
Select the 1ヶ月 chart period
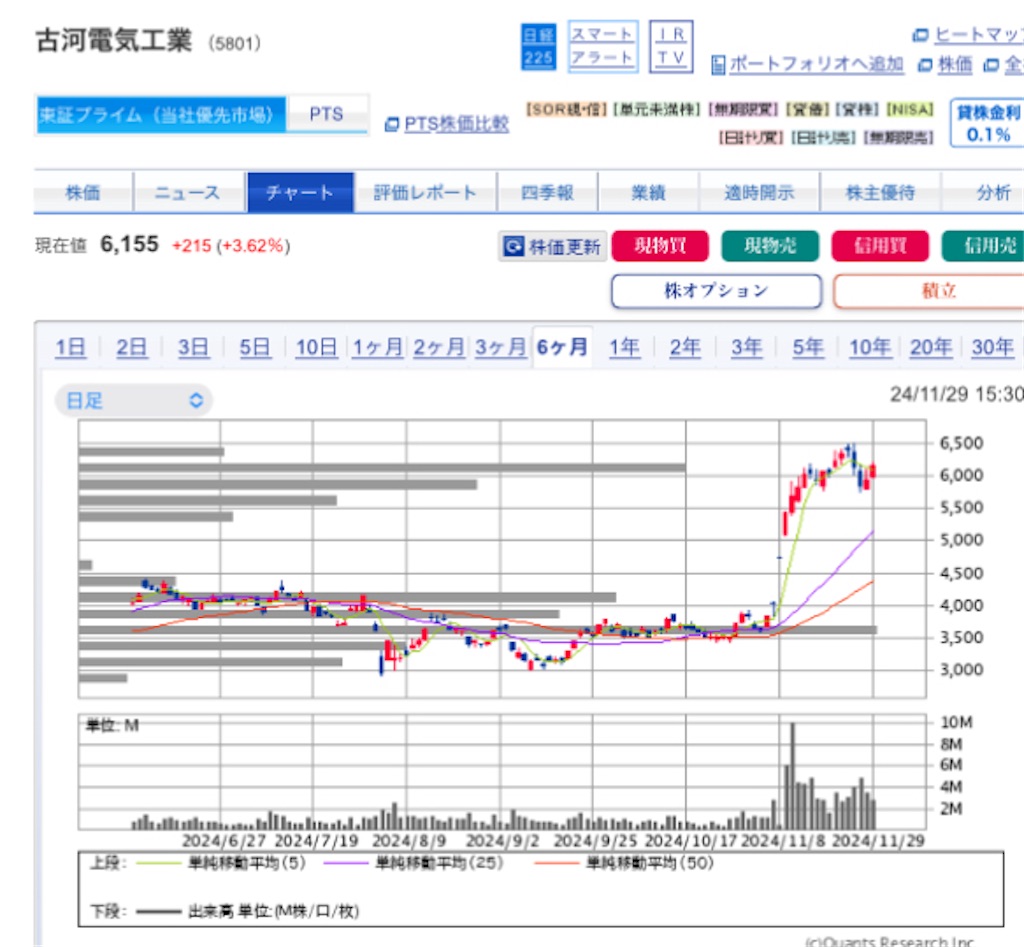(x=378, y=347)
